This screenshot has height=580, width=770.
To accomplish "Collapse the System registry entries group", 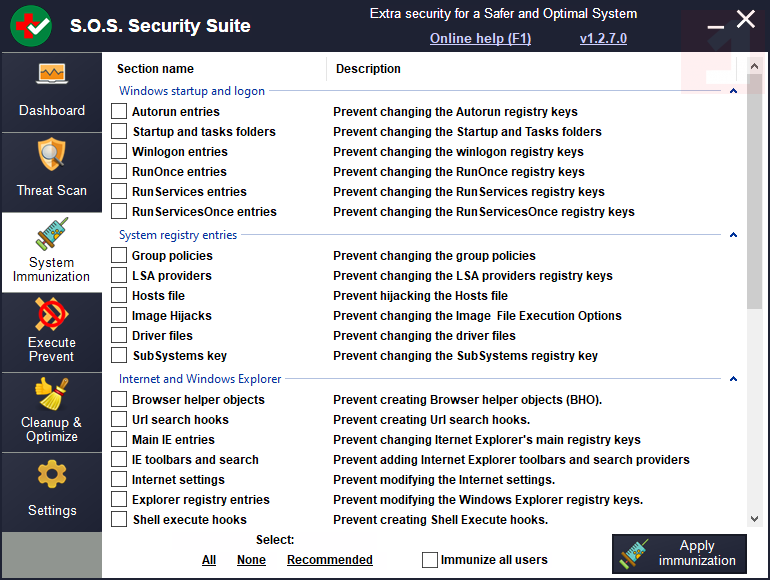I will (x=733, y=235).
